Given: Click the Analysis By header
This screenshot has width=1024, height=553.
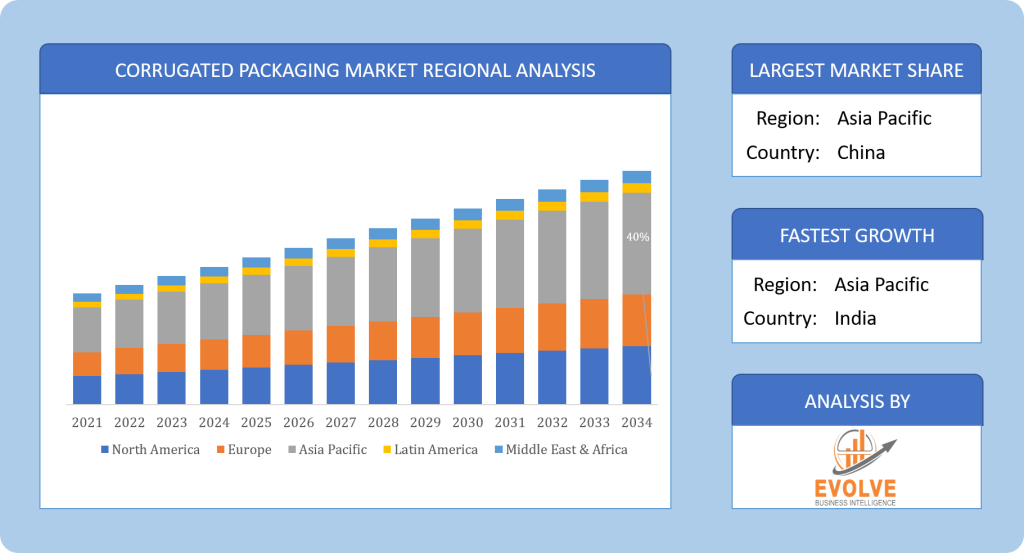Looking at the screenshot, I should point(857,402).
